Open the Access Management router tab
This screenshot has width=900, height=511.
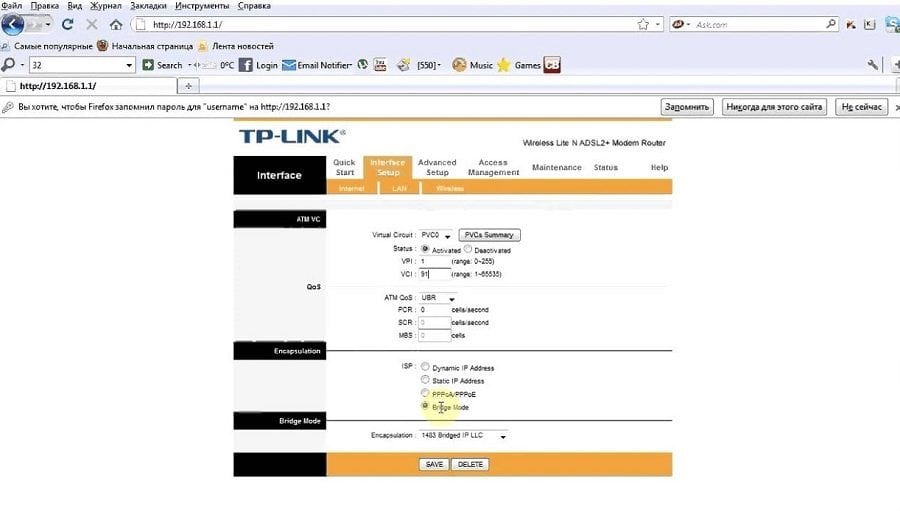493,167
